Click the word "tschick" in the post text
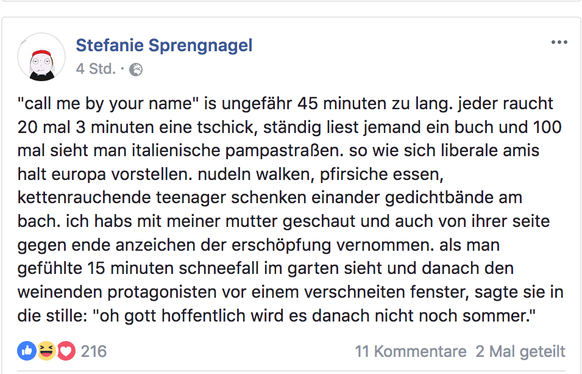The height and width of the screenshot is (374, 582). tap(227, 127)
